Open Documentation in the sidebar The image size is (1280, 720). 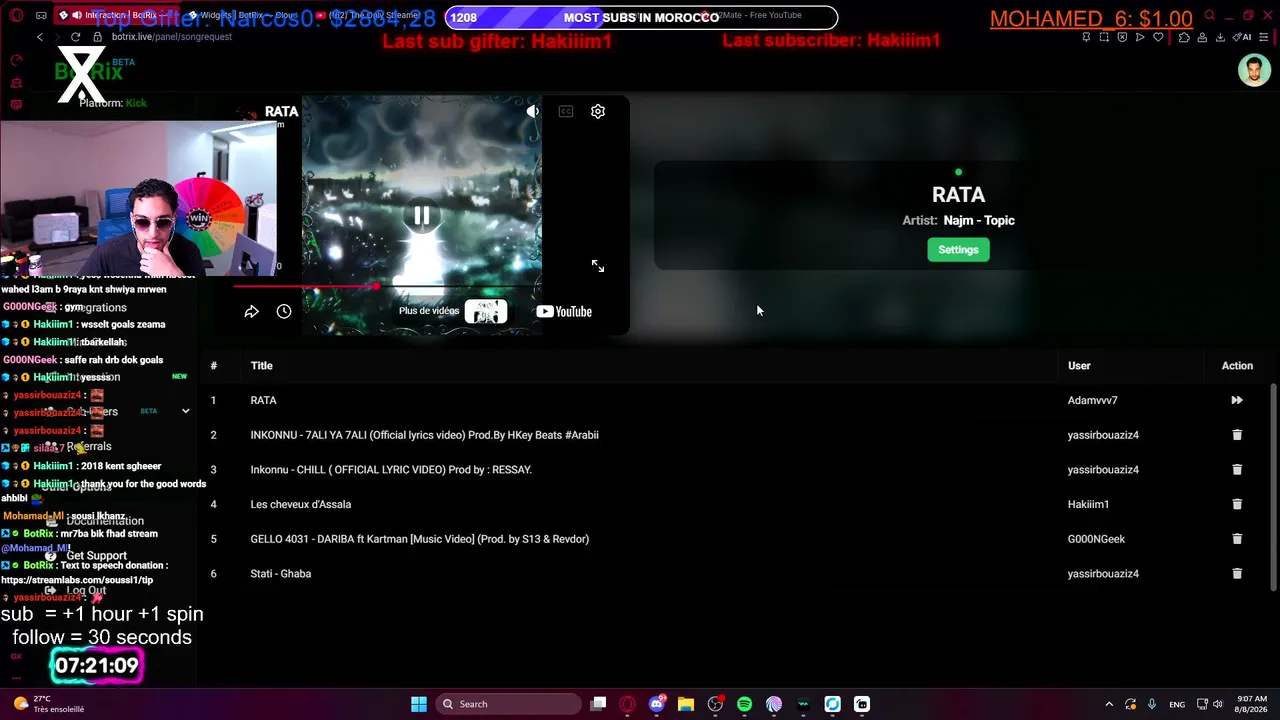(105, 521)
